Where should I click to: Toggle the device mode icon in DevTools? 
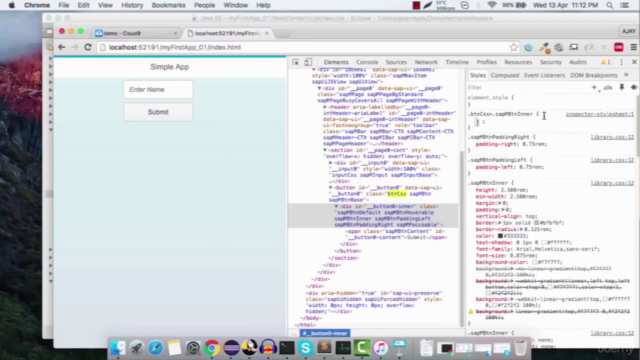tap(308, 62)
